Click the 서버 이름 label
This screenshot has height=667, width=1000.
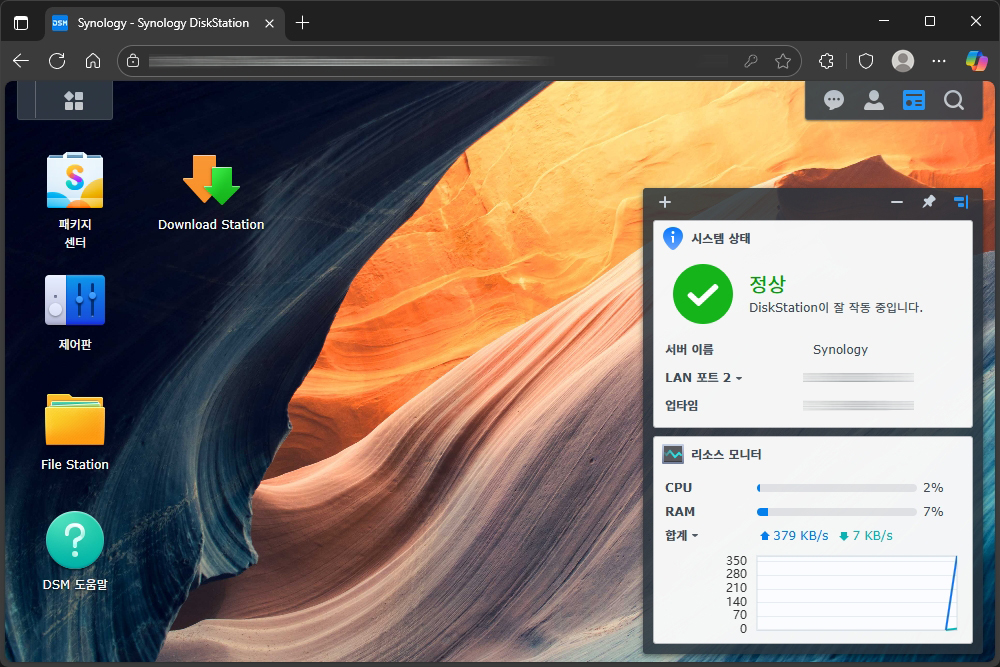point(689,349)
